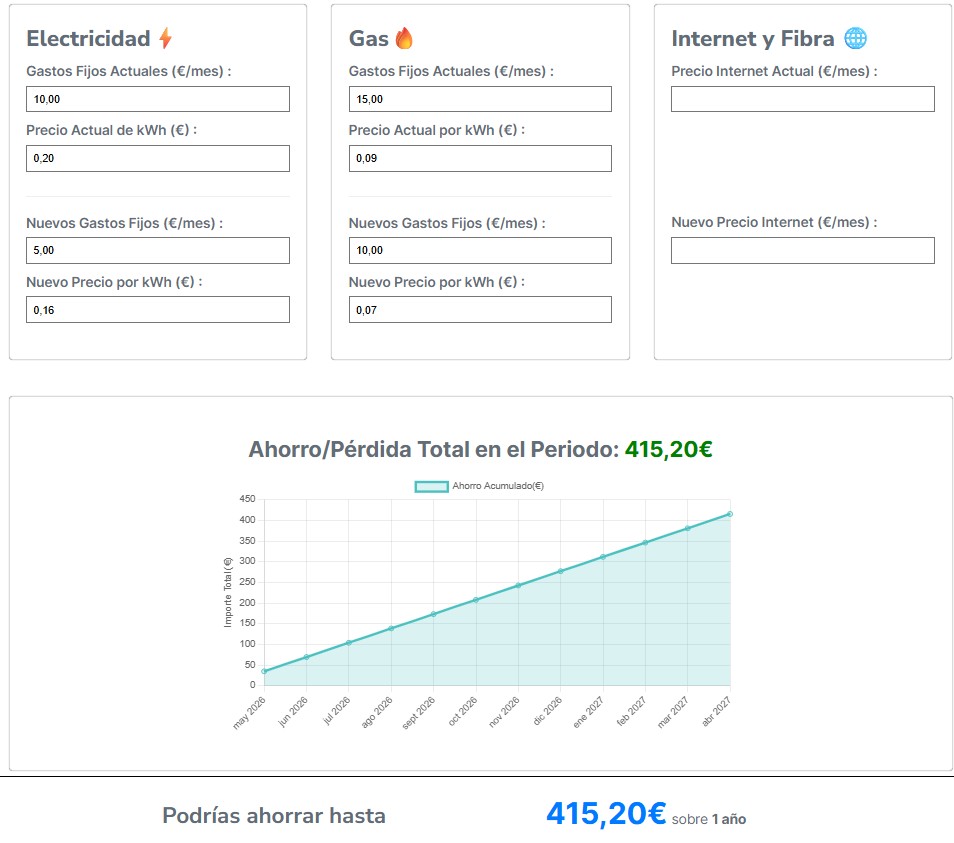Screen dimensions: 954x843
Task: Click the gas Nuevo Precio por kWh field
Action: 480,310
